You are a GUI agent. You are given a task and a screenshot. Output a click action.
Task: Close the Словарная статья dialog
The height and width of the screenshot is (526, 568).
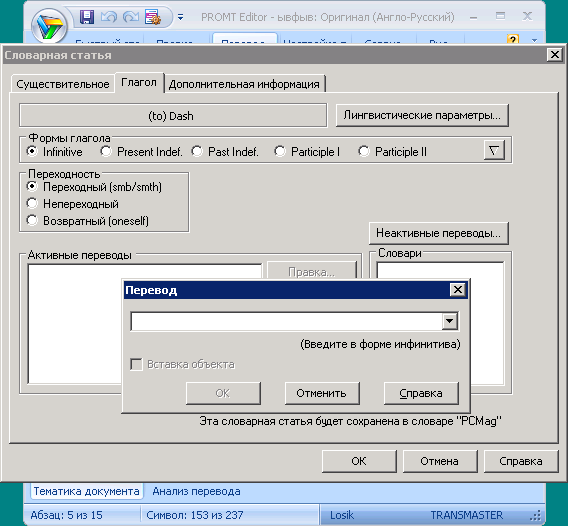[555, 55]
